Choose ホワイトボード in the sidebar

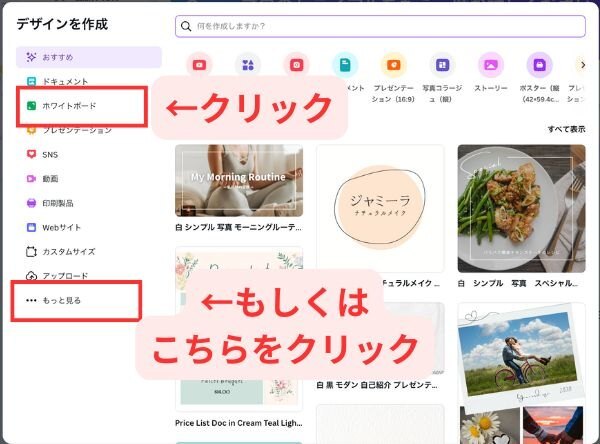pyautogui.click(x=61, y=106)
